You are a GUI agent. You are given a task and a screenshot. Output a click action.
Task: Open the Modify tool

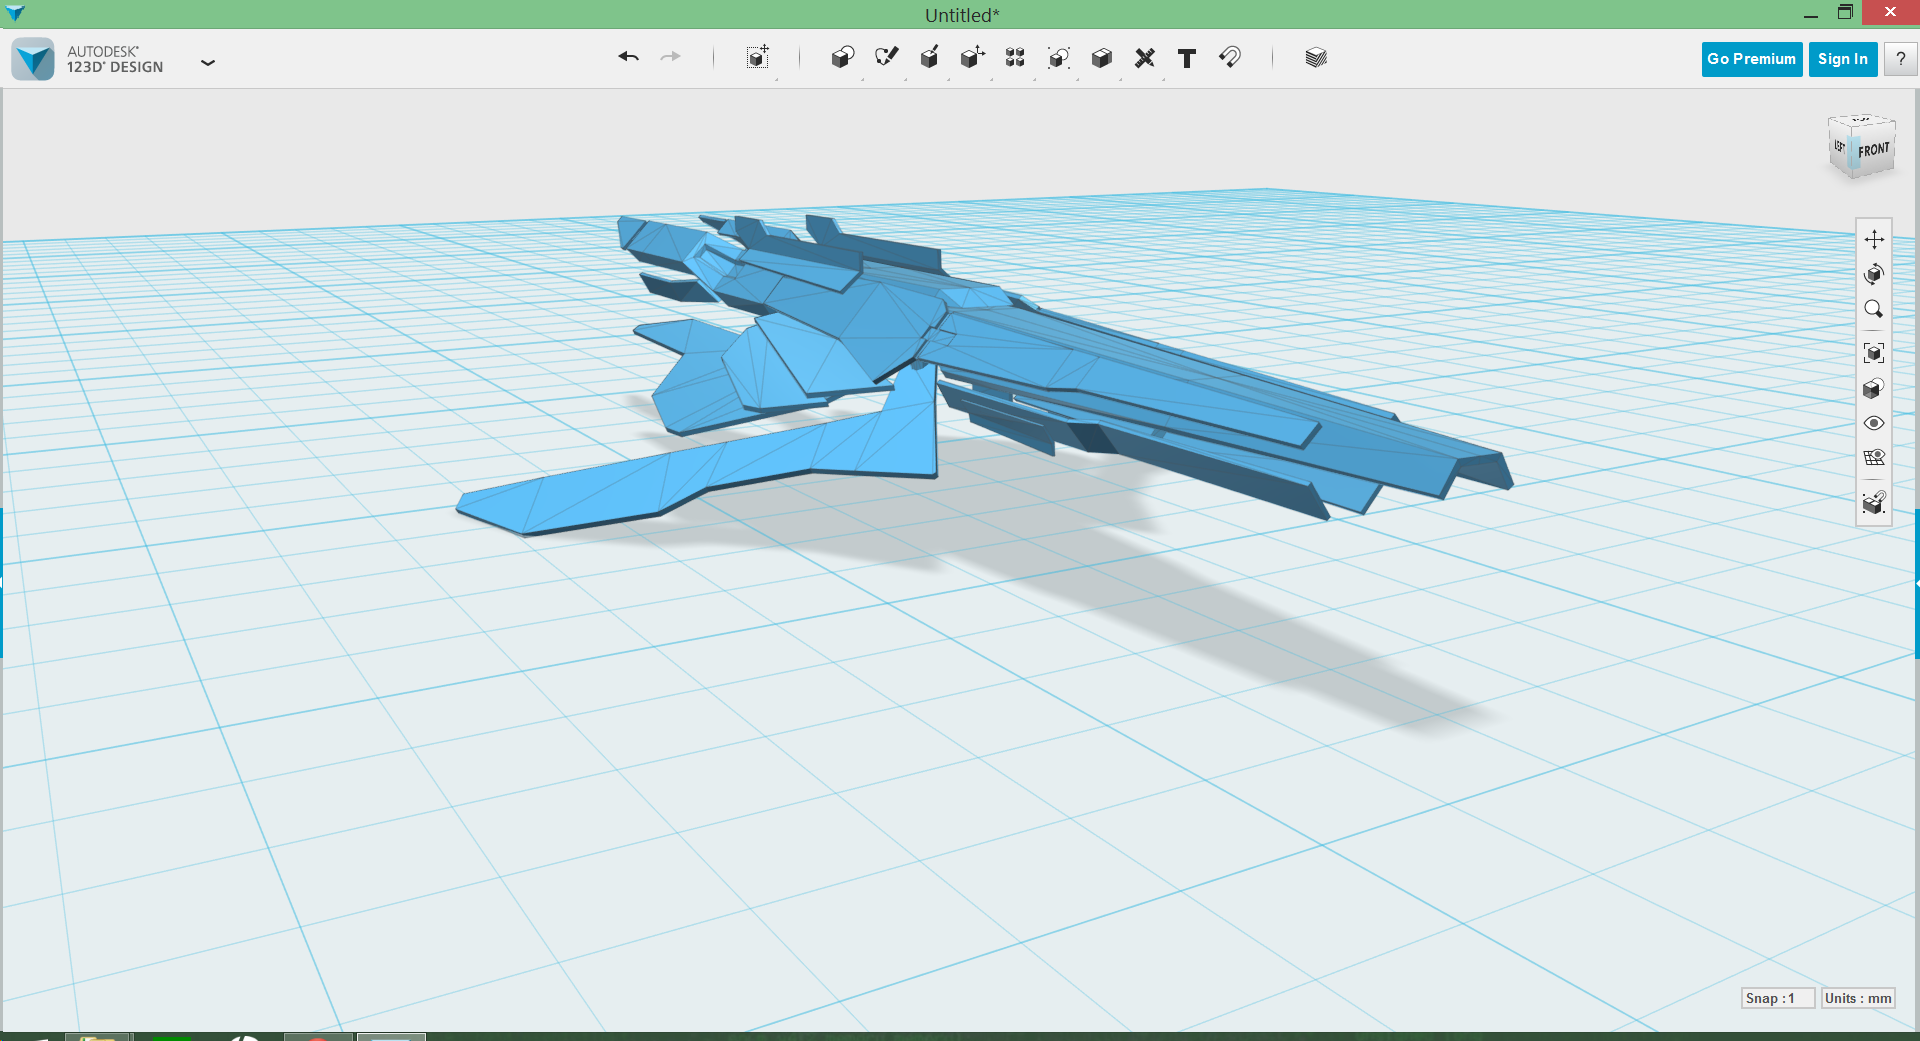point(972,57)
